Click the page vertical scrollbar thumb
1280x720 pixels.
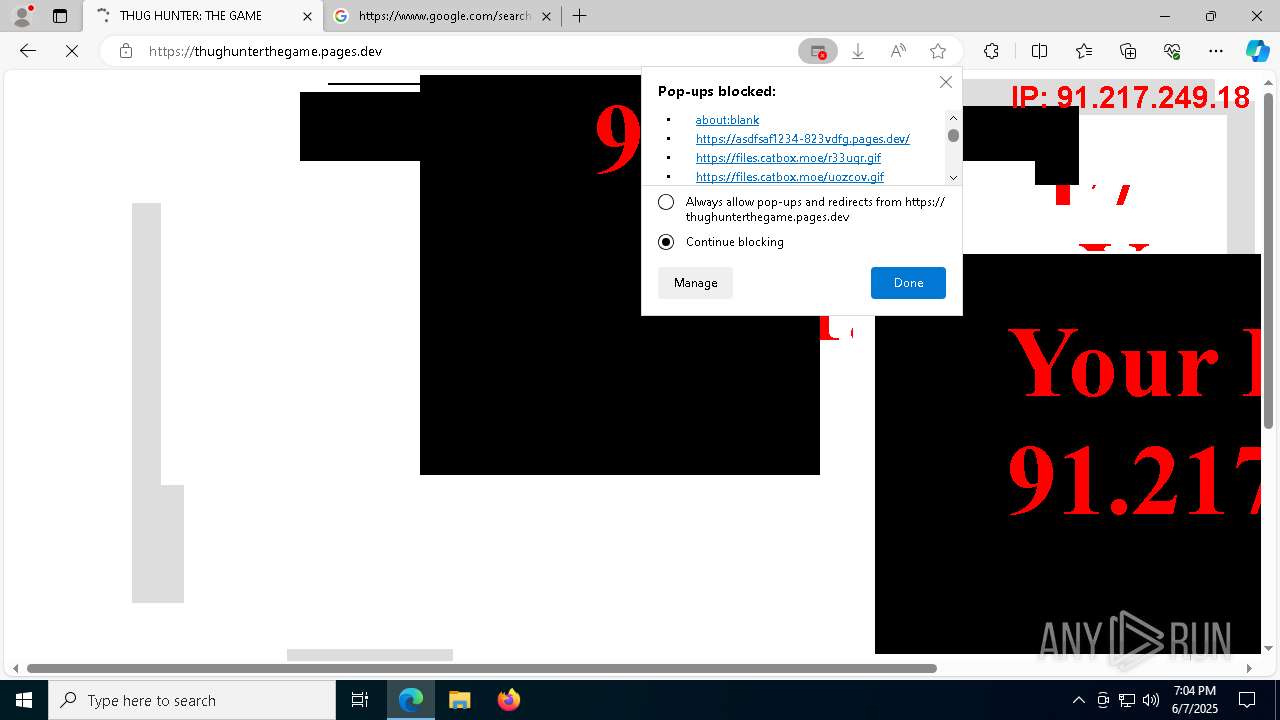1269,263
